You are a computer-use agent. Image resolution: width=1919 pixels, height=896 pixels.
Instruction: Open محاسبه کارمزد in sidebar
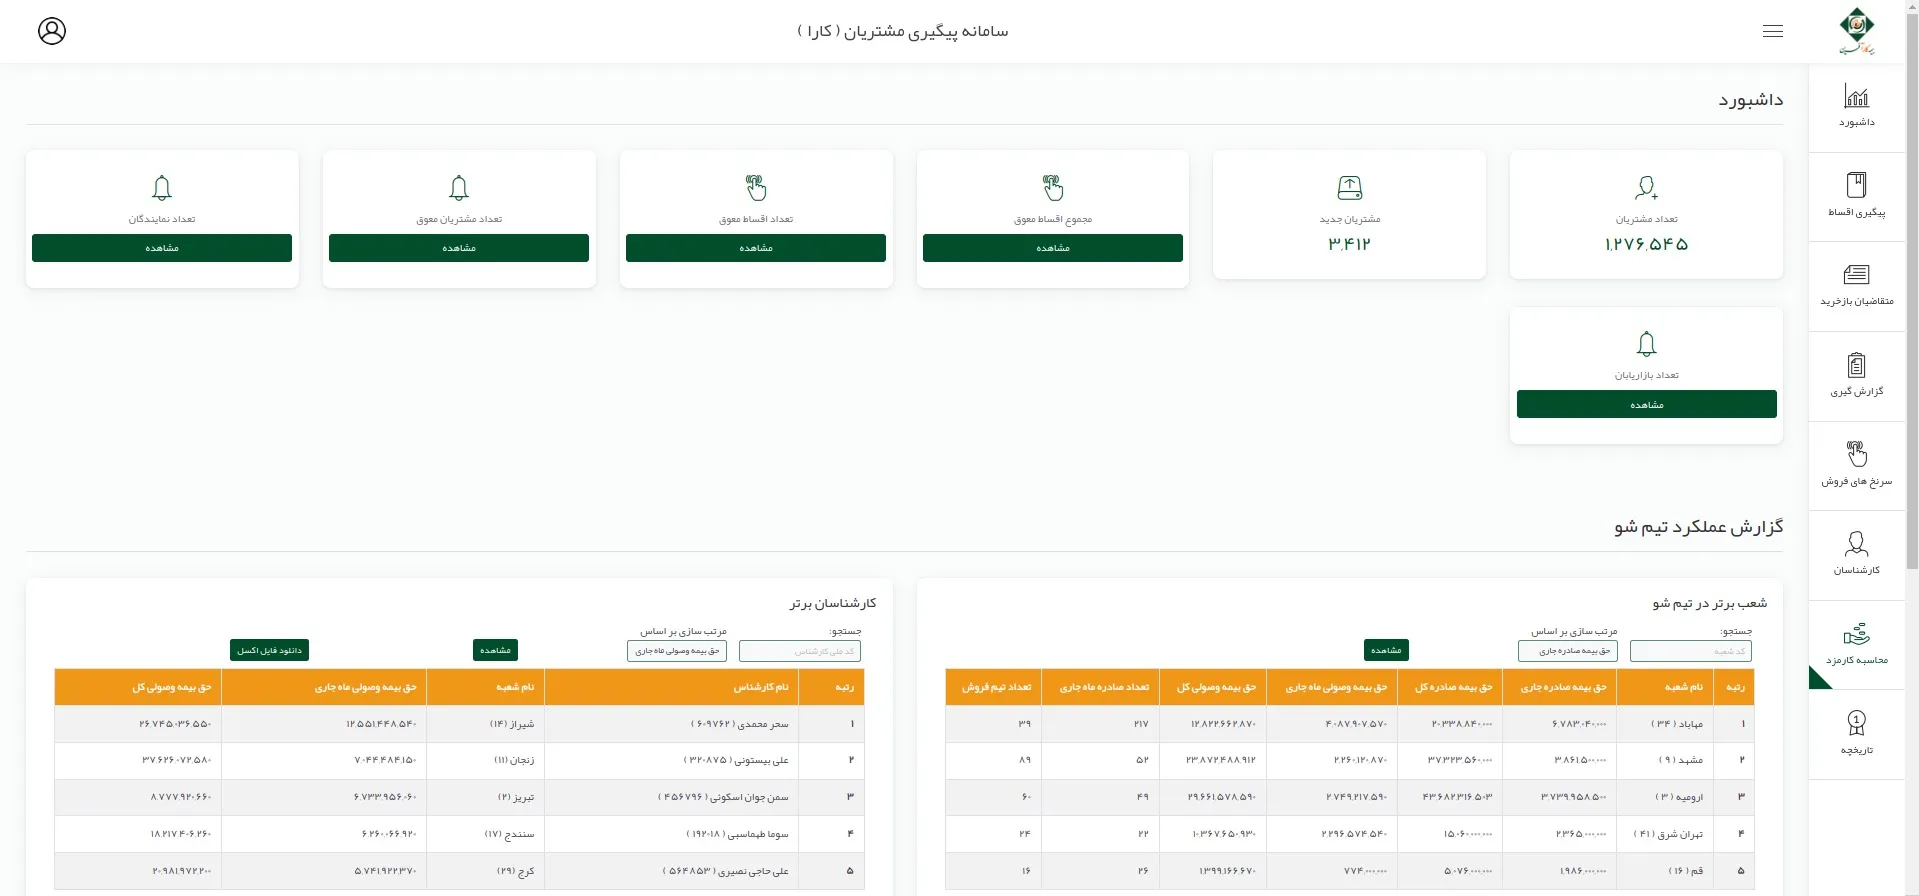(x=1856, y=644)
